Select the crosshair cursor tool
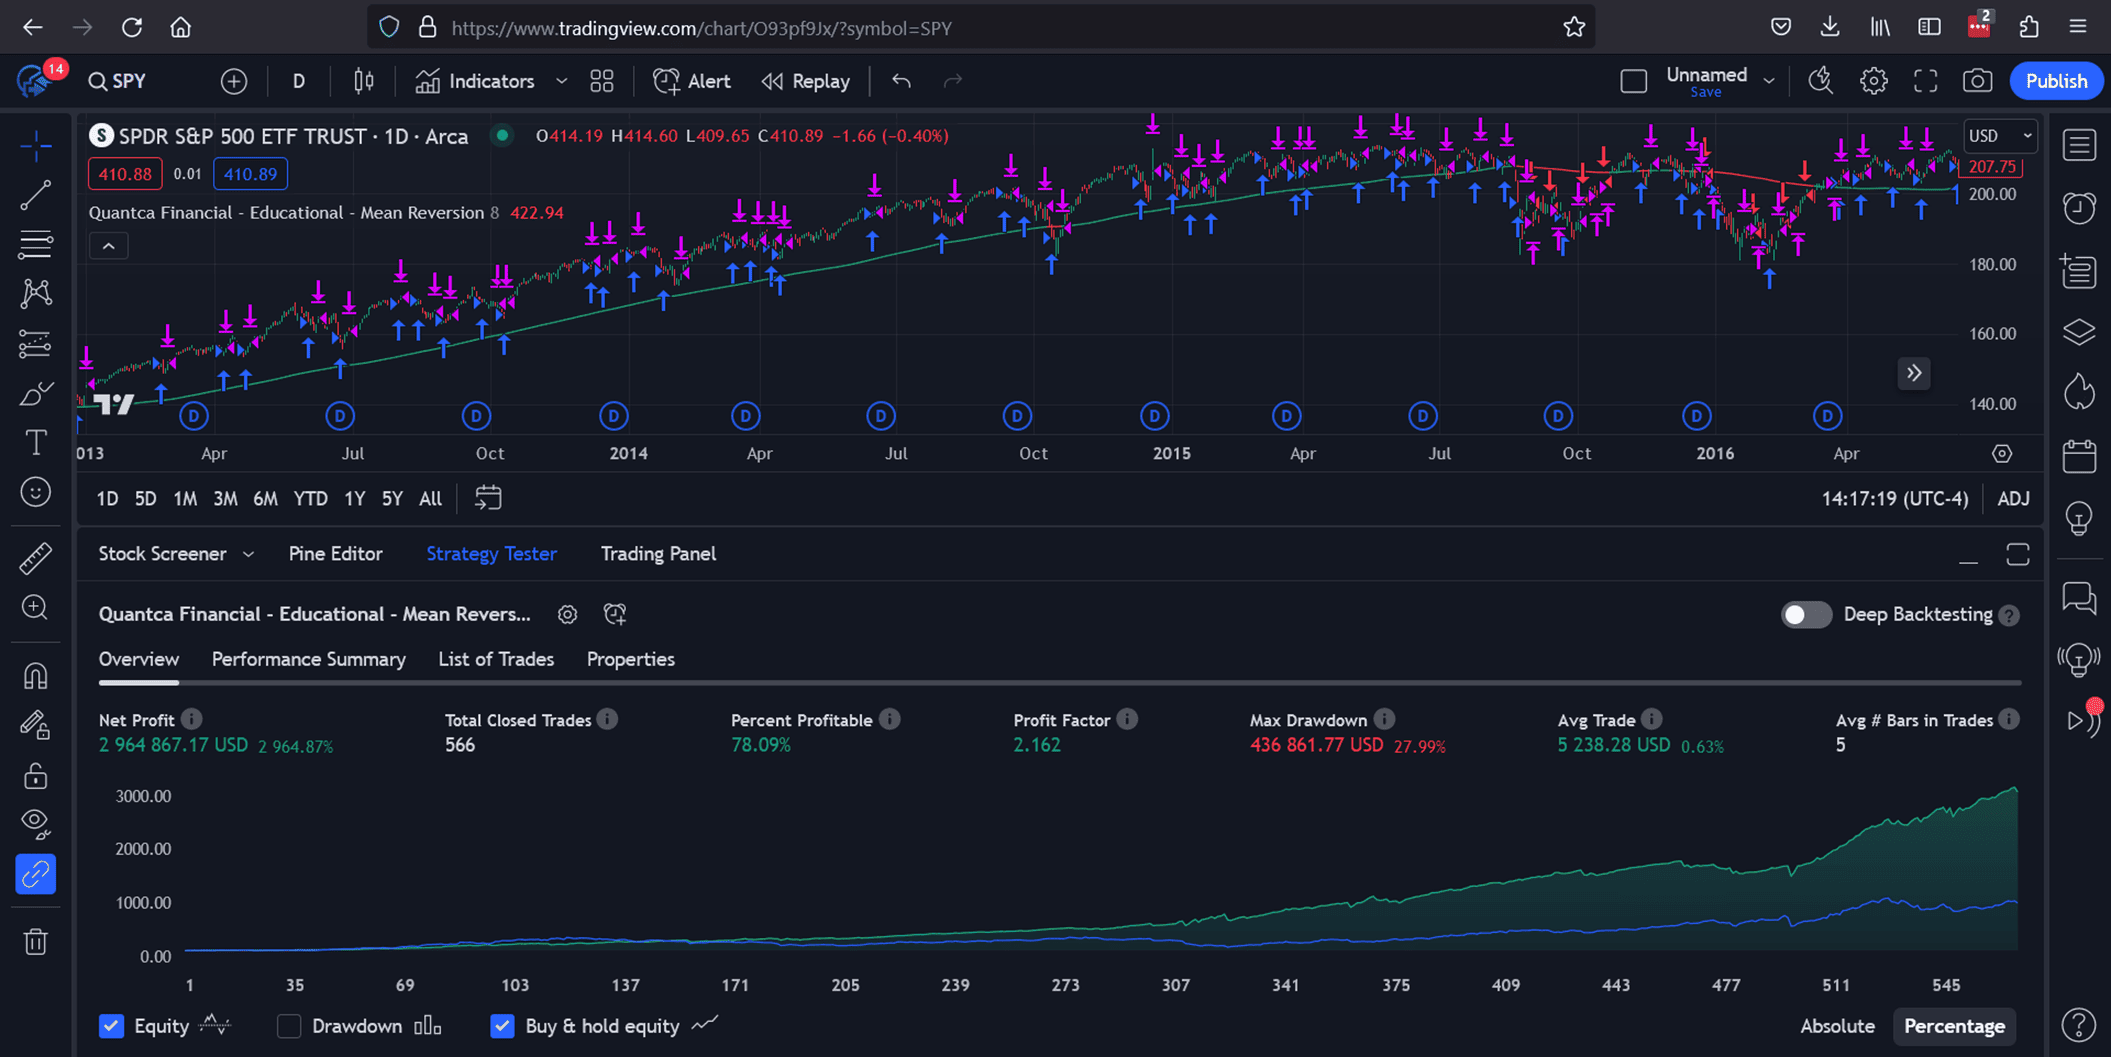This screenshot has height=1057, width=2111. coord(36,147)
